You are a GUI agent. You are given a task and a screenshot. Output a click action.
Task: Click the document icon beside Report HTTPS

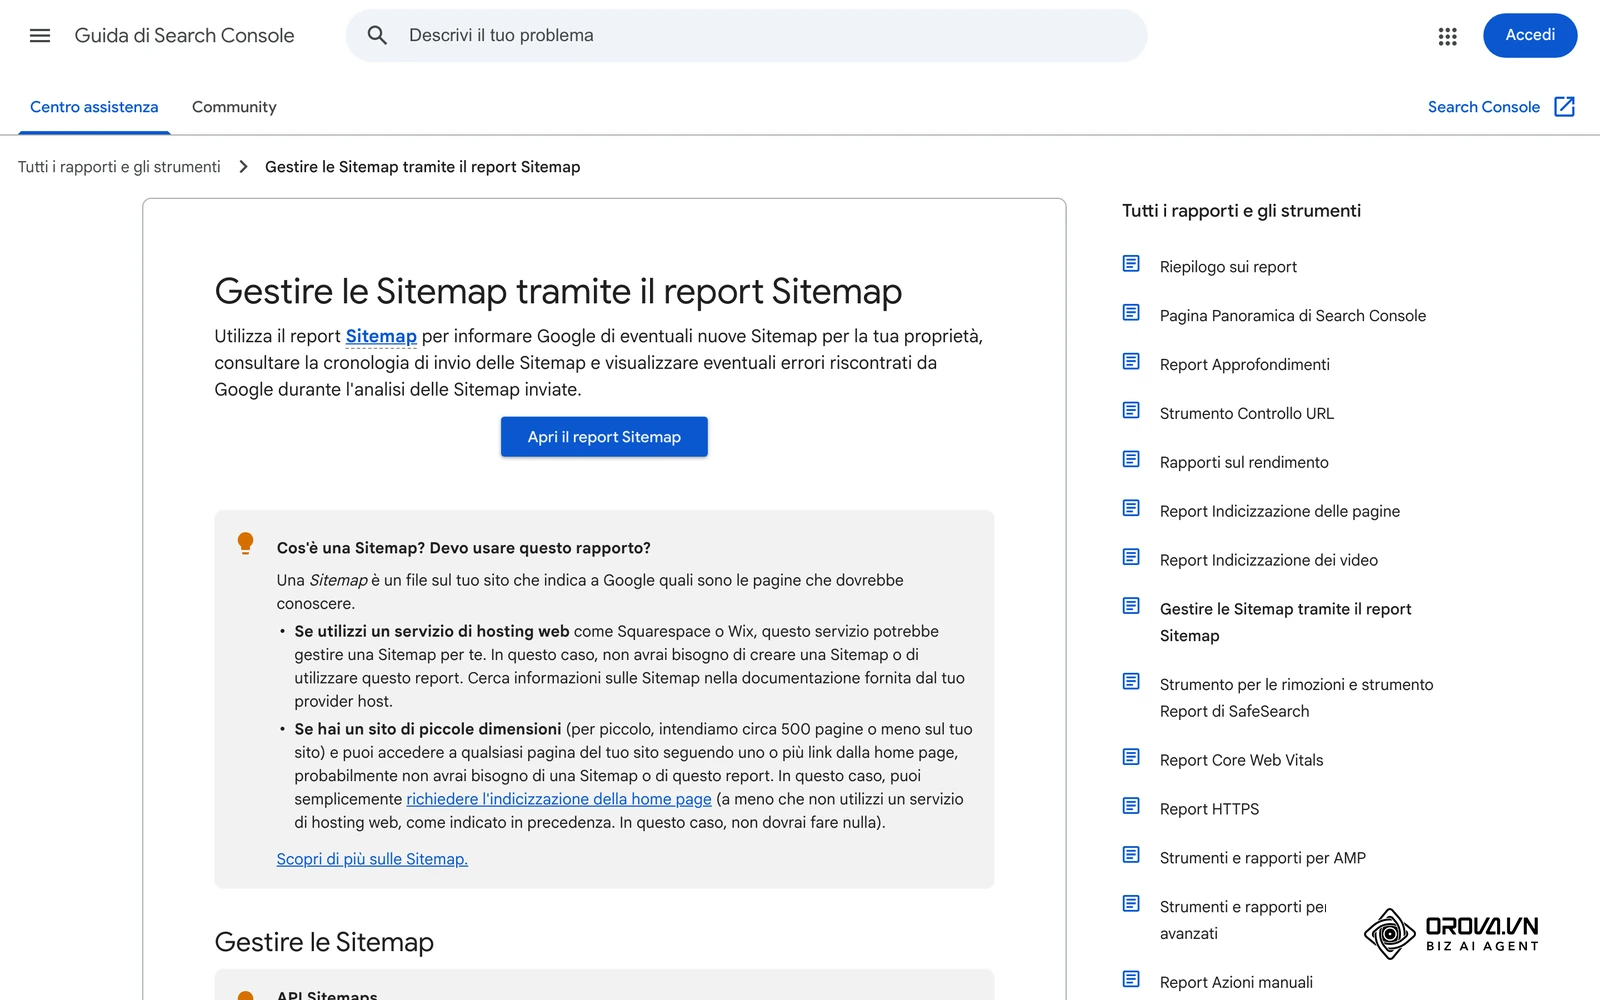[x=1131, y=807]
